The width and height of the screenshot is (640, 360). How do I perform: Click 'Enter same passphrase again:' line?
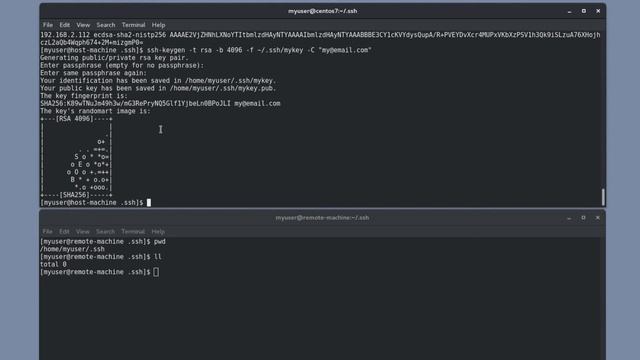pyautogui.click(x=93, y=73)
